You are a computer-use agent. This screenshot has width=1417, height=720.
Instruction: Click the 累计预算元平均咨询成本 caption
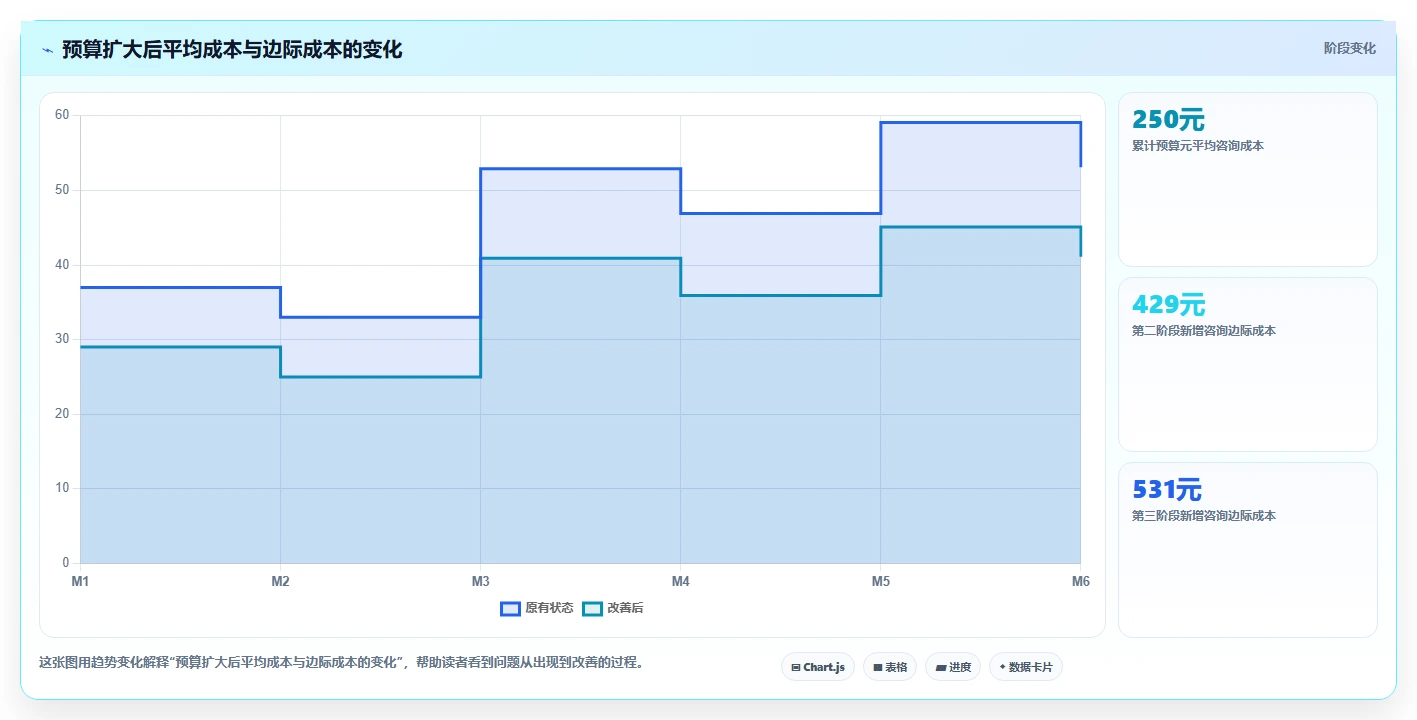[x=1198, y=146]
